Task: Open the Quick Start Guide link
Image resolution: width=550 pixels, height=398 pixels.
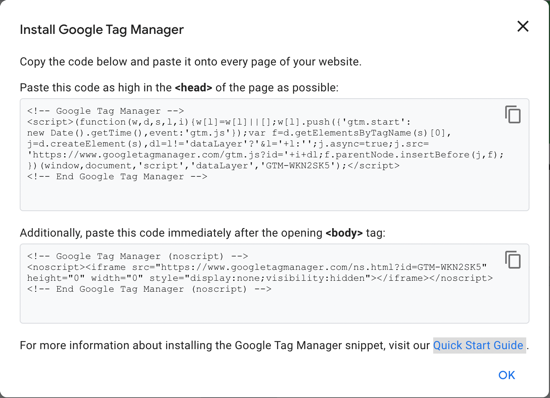Action: 478,345
